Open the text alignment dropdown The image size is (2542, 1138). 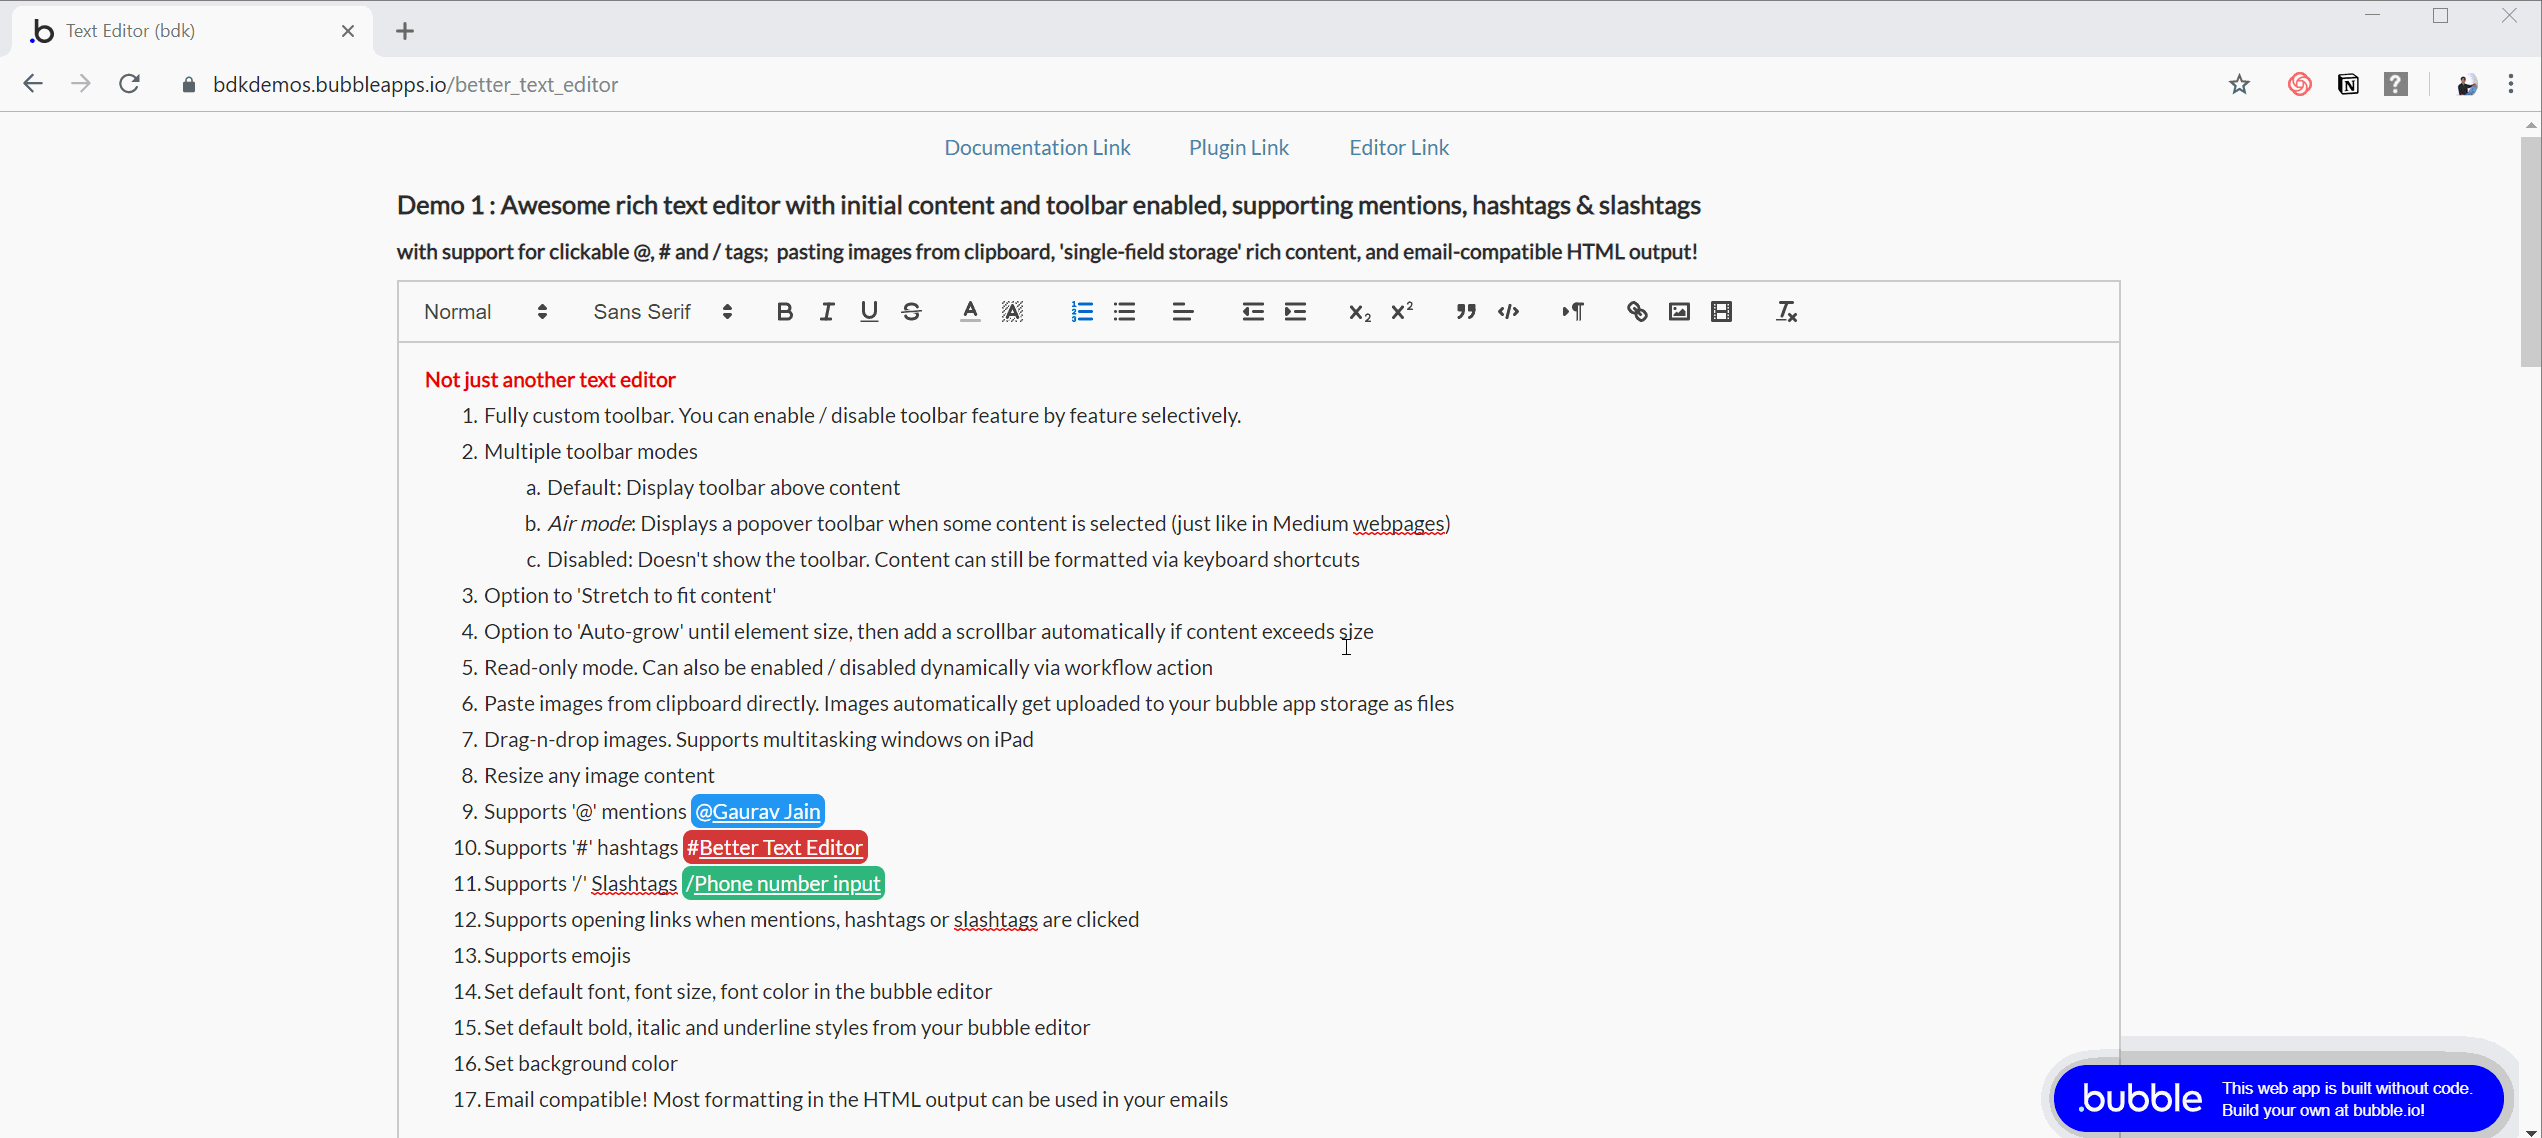pyautogui.click(x=1182, y=312)
